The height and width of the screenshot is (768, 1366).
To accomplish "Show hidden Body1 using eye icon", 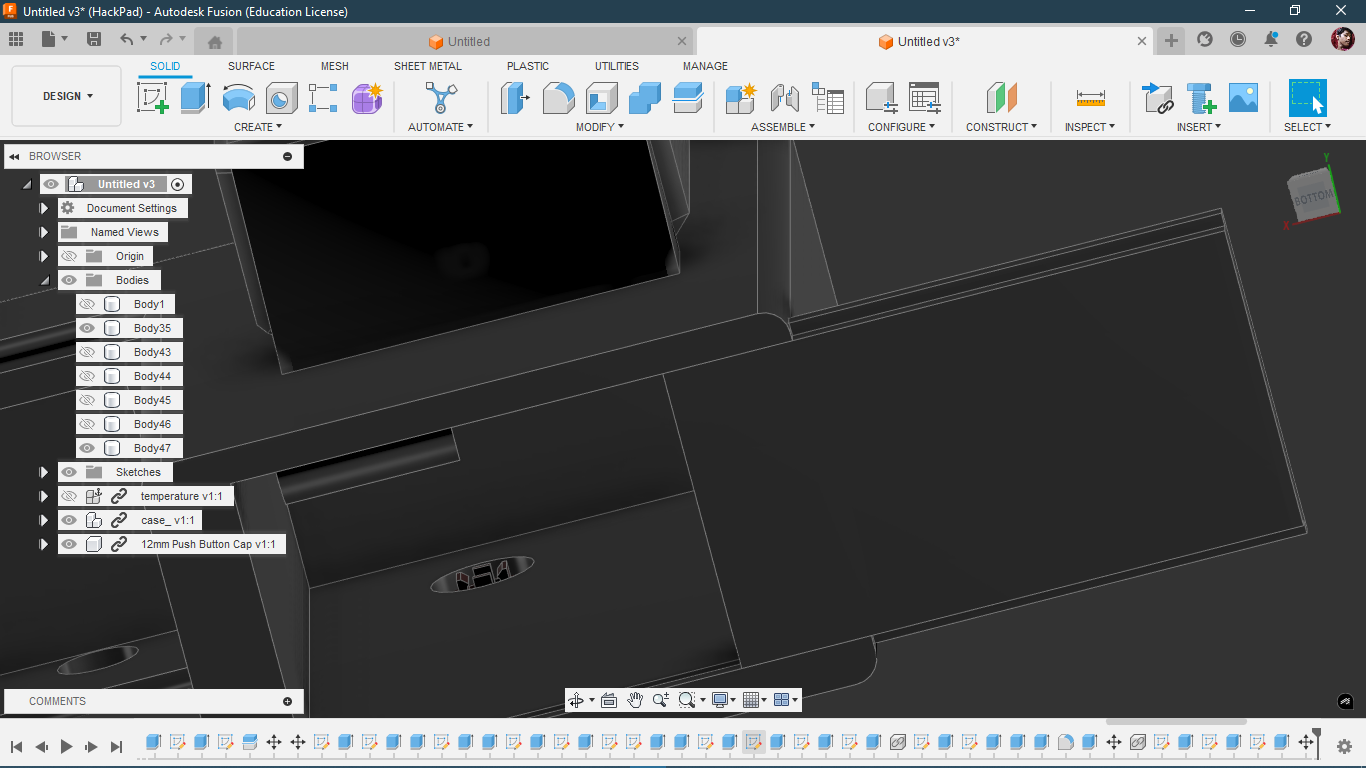I will pos(87,304).
